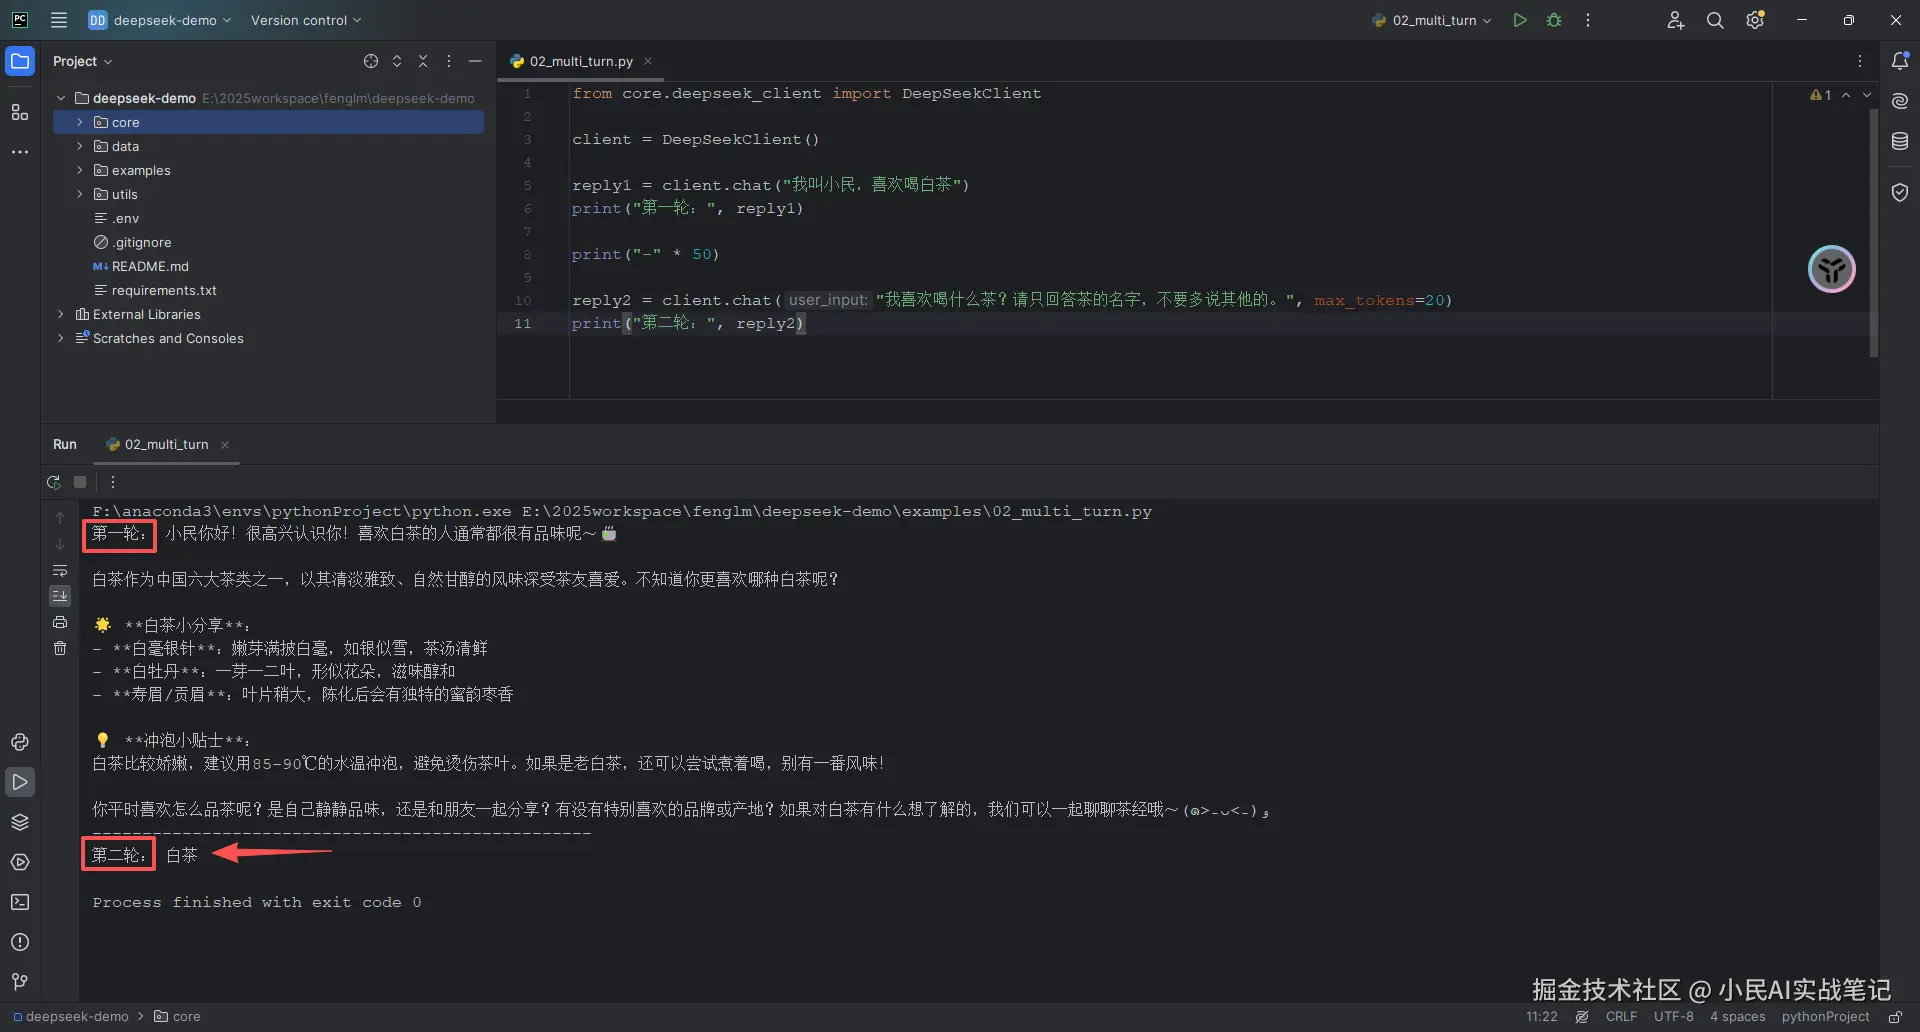The image size is (1920, 1032).
Task: Close the 02_multi_turn Run tab
Action: [x=225, y=445]
